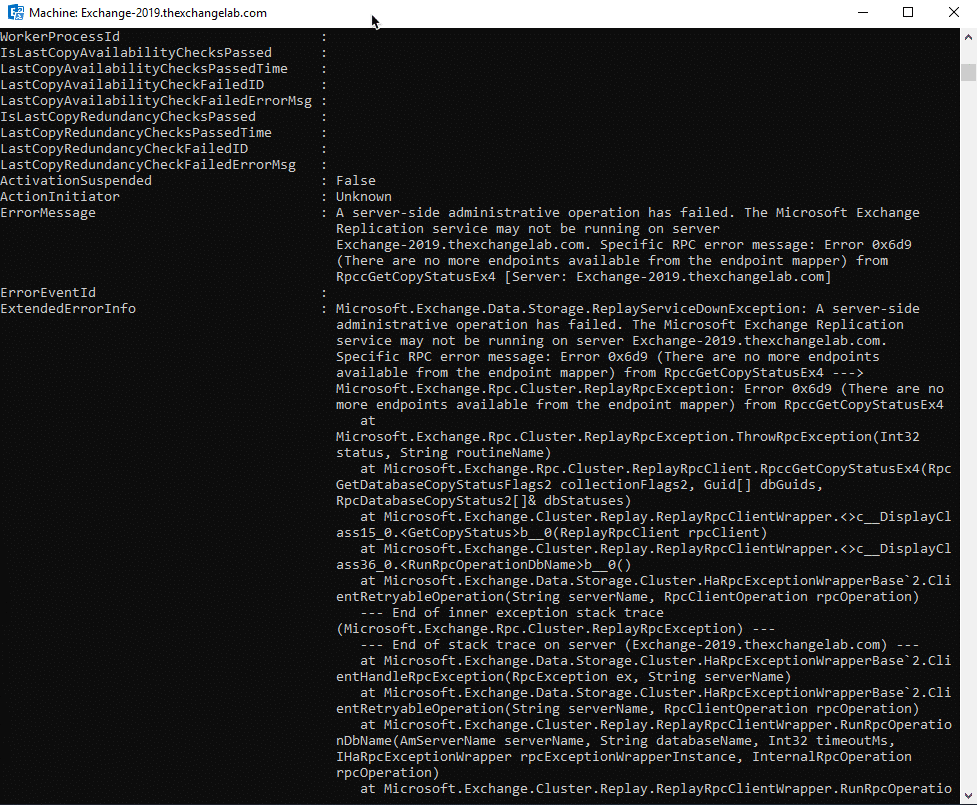The height and width of the screenshot is (805, 977).
Task: Click 'RpcDatabaseCopyStatus2[]& dbStatuses)' line
Action: click(484, 501)
